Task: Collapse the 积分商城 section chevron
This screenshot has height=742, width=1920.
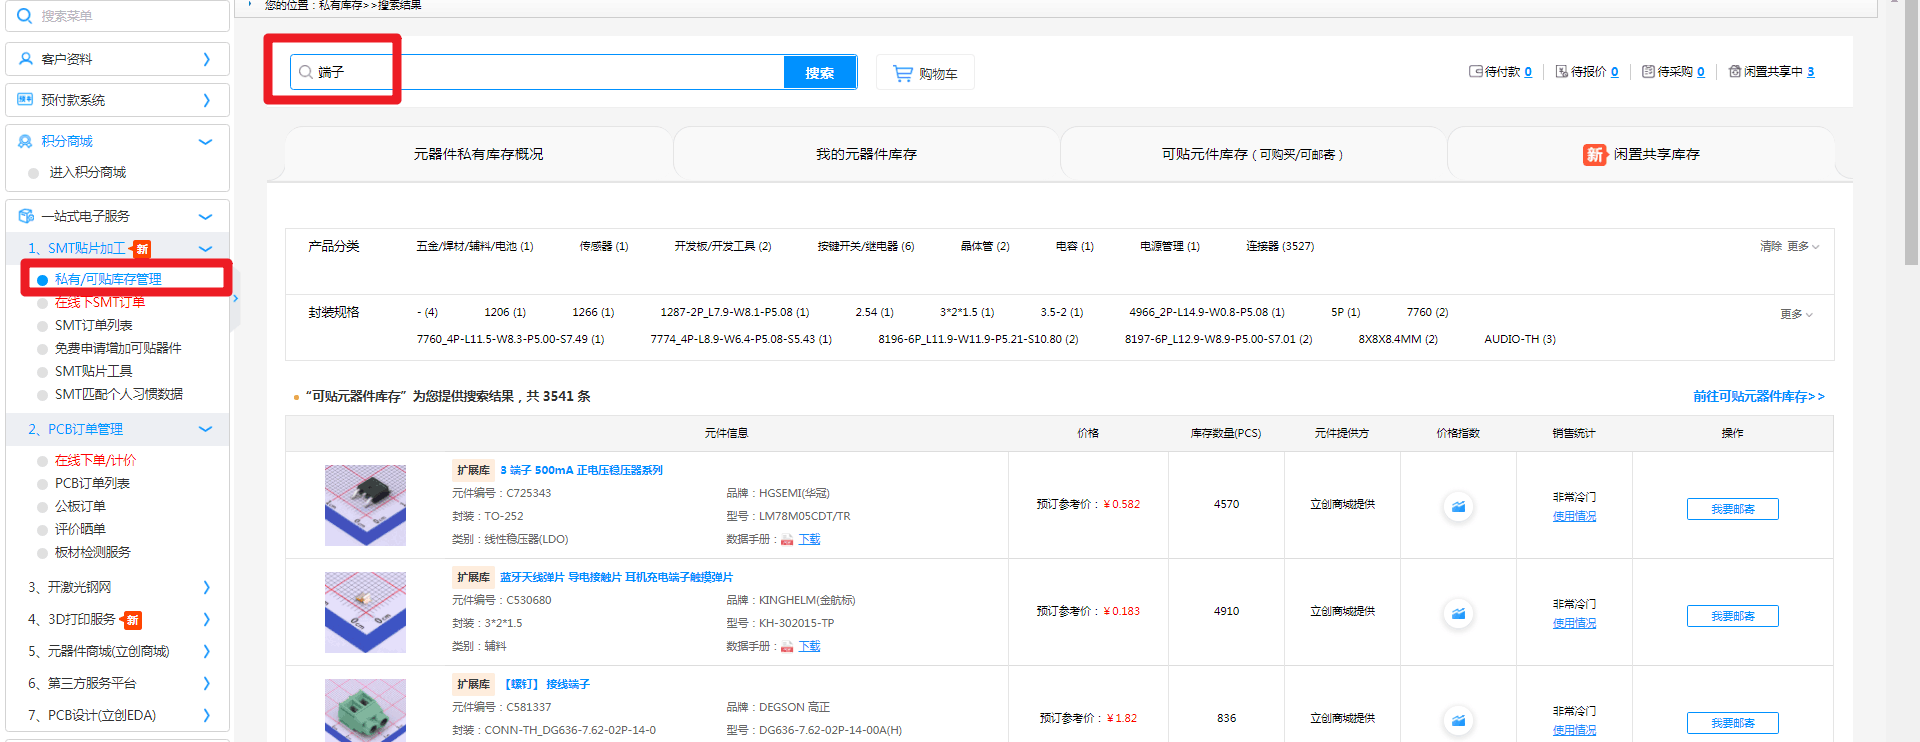Action: tap(206, 142)
